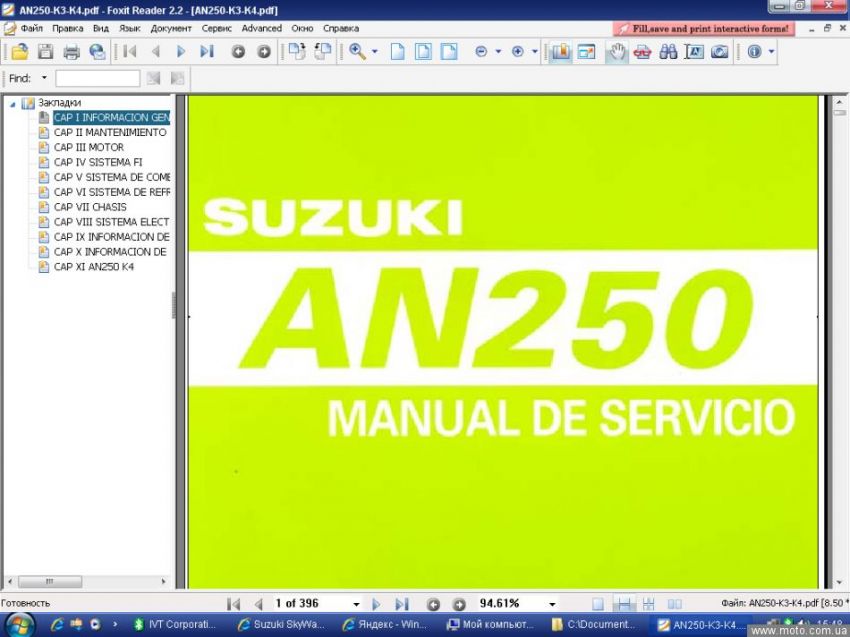Screen dimensions: 850x637
Task: Go to next page in top toolbar
Action: point(181,52)
